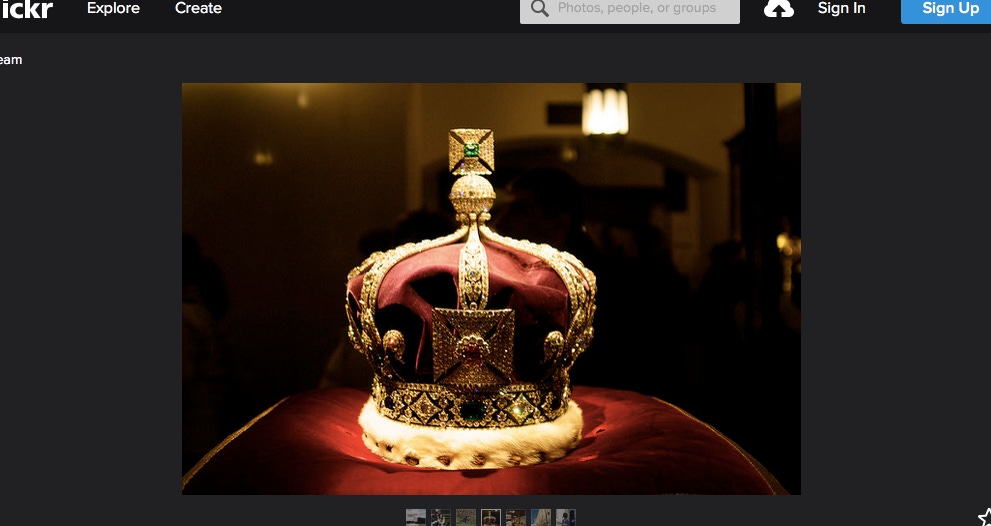Select the last thumbnail in the filmstrip
Image resolution: width=991 pixels, height=526 pixels.
click(566, 518)
